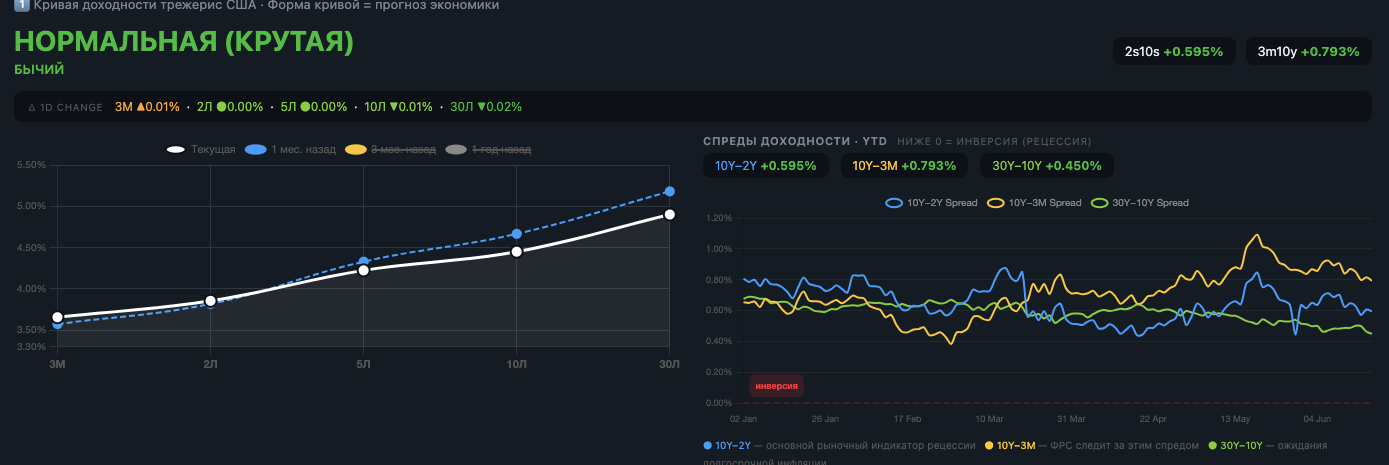
Task: Toggle the 1 мес. назад legend series
Action: [x=290, y=149]
